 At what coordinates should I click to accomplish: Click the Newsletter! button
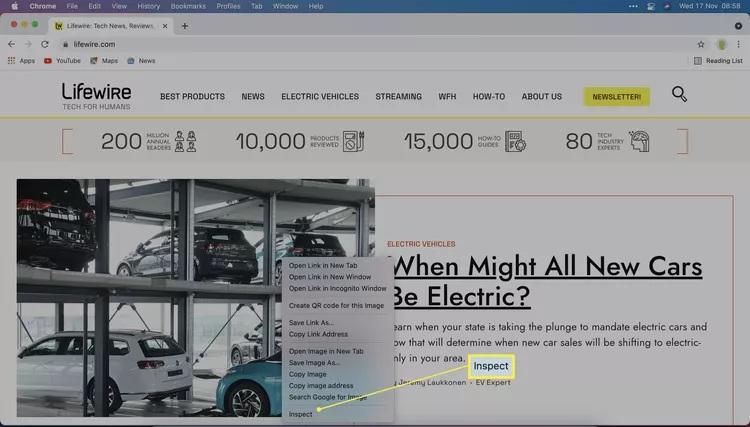coord(617,97)
